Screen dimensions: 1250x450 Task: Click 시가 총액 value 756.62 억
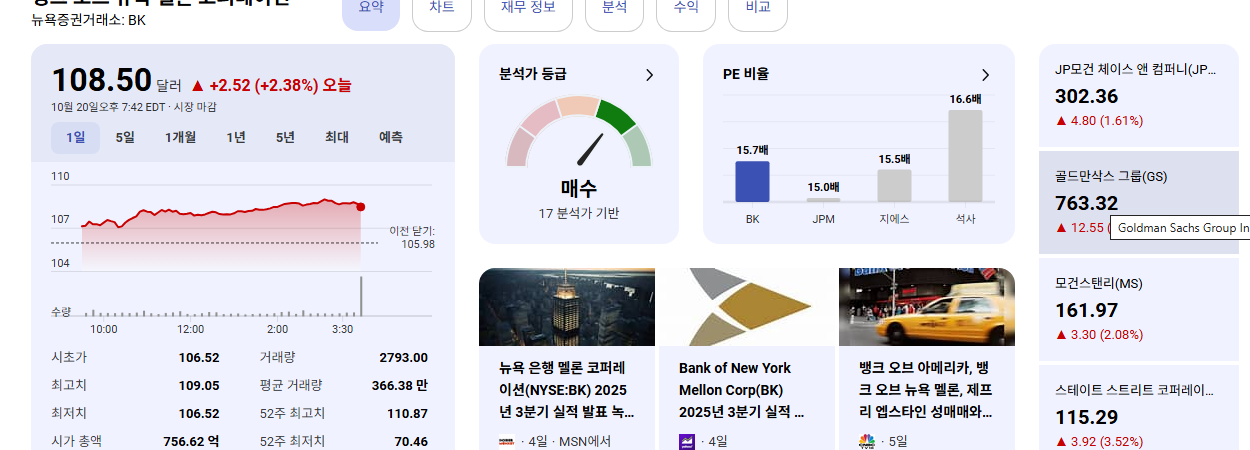pyautogui.click(x=191, y=441)
